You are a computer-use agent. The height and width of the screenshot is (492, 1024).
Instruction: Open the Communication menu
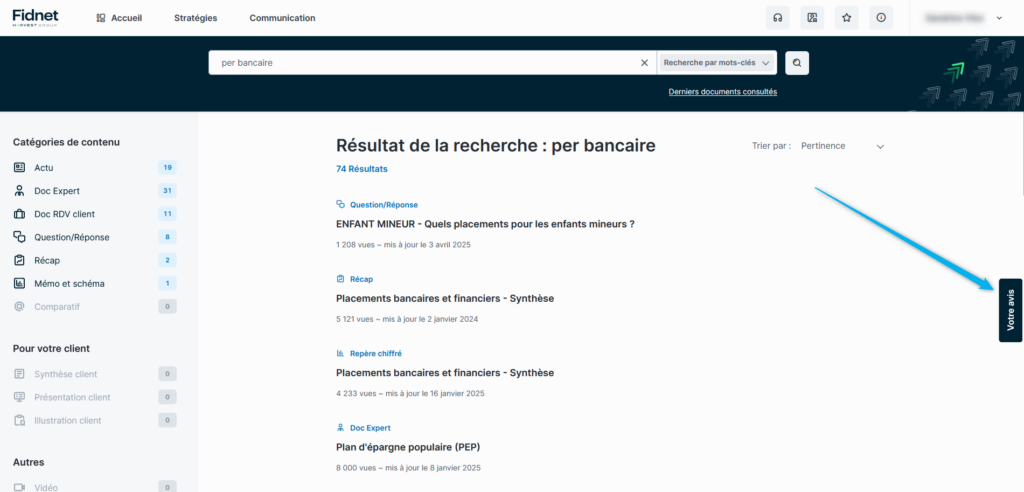[x=282, y=18]
